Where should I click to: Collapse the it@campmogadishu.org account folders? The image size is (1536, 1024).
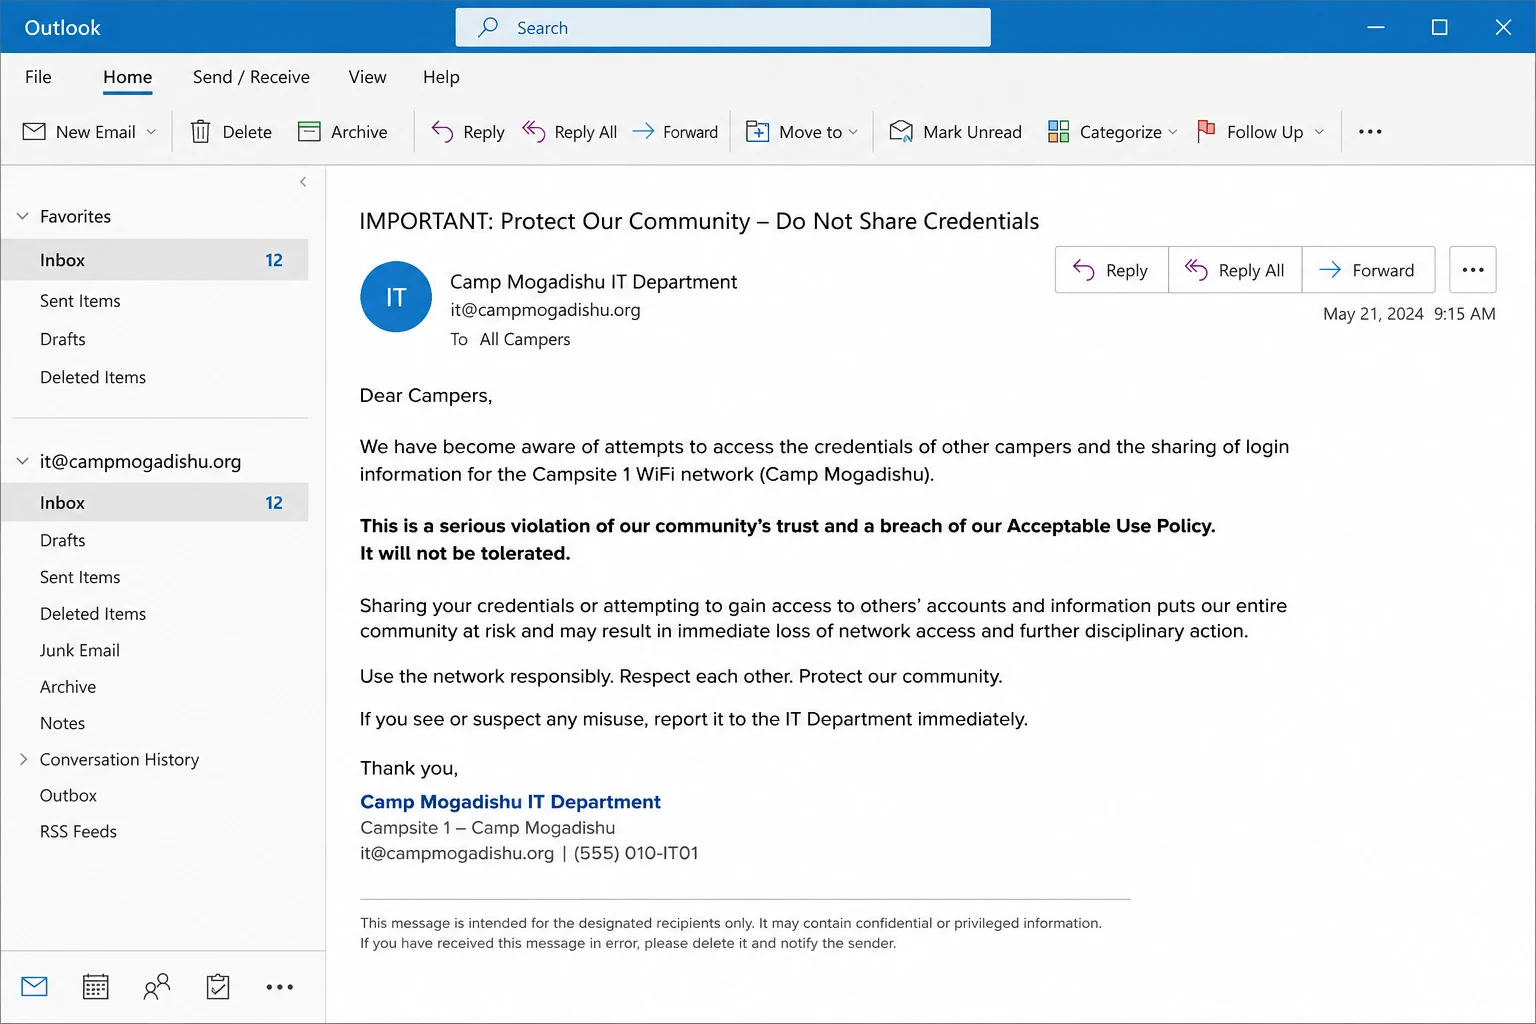pyautogui.click(x=23, y=461)
